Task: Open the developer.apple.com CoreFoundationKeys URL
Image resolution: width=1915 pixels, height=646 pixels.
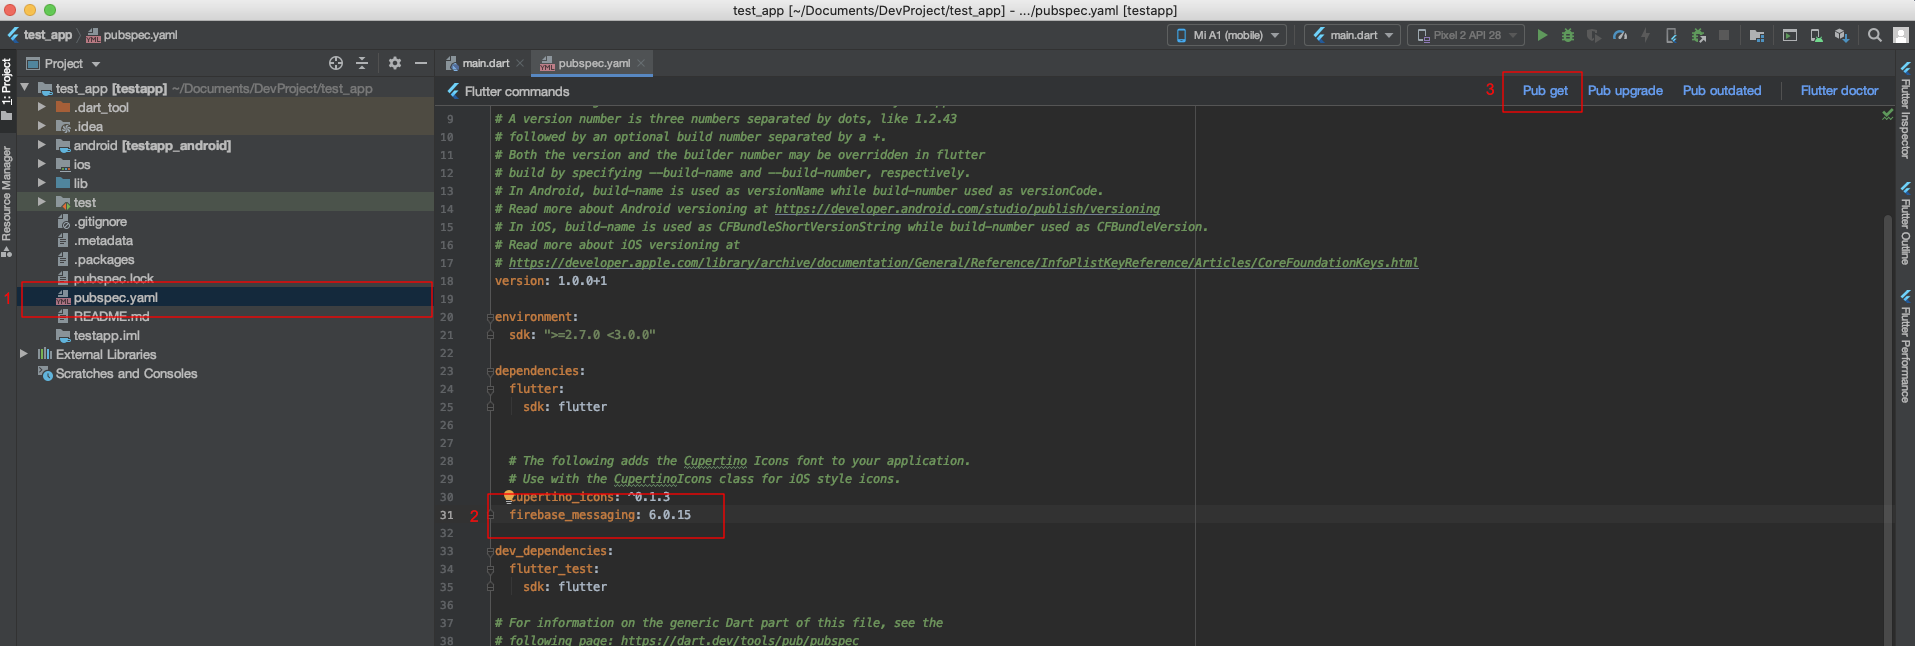Action: 963,263
